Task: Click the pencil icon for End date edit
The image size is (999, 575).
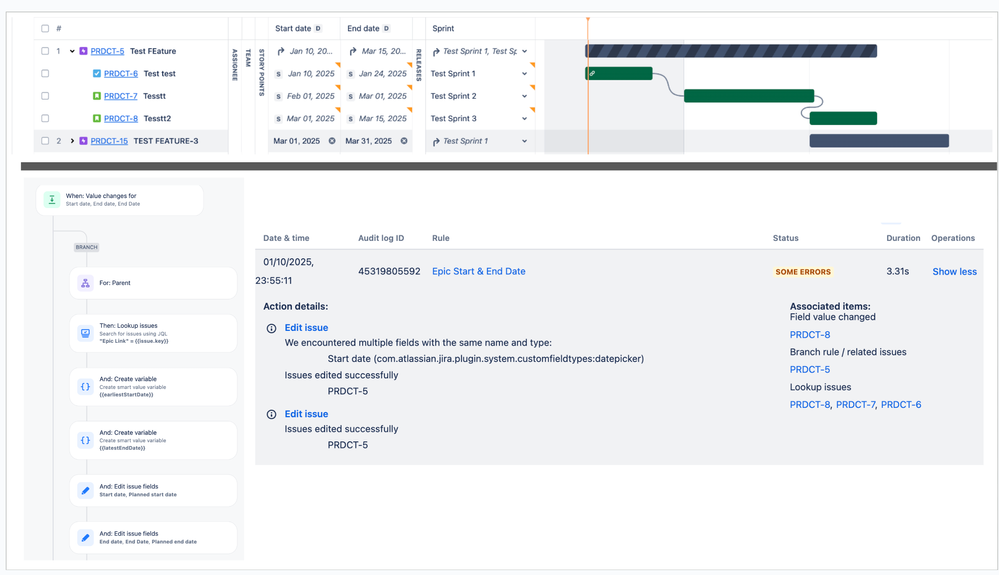Action: tap(85, 537)
